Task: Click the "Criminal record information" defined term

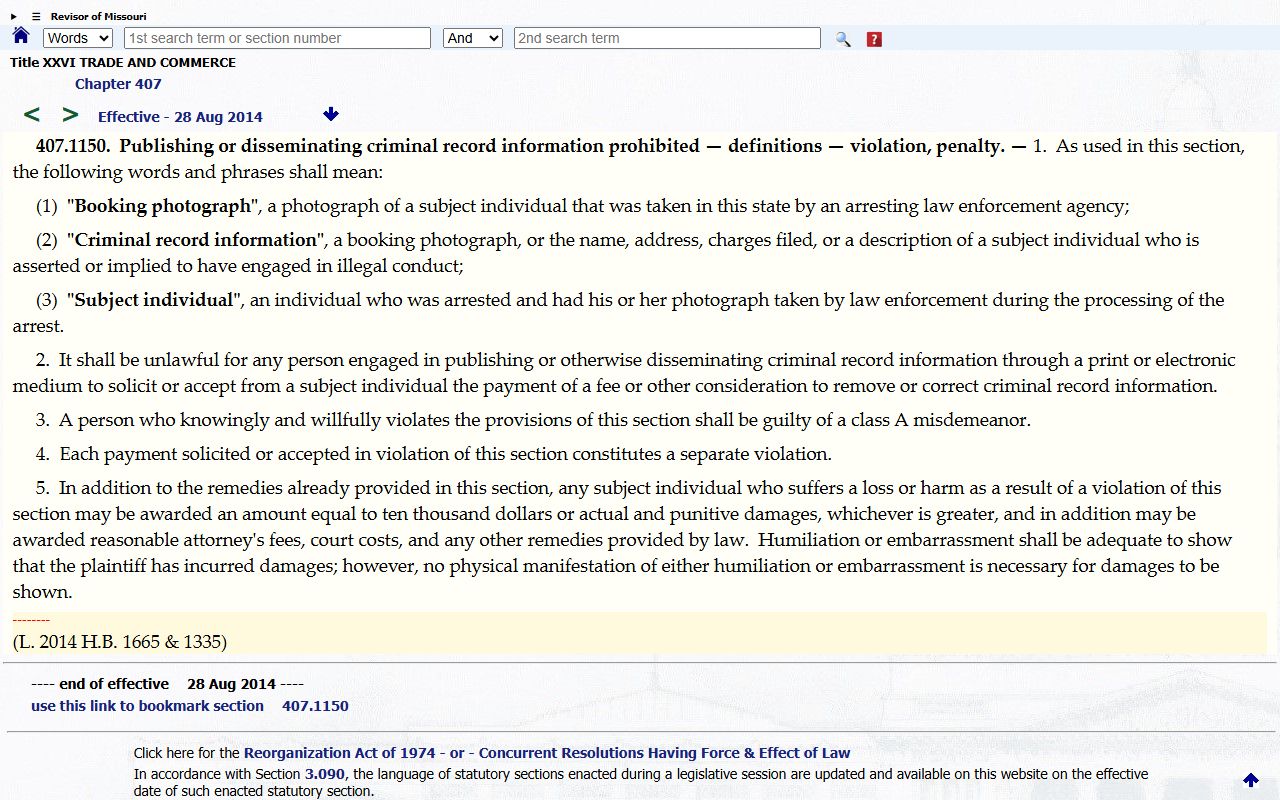Action: pyautogui.click(x=196, y=240)
